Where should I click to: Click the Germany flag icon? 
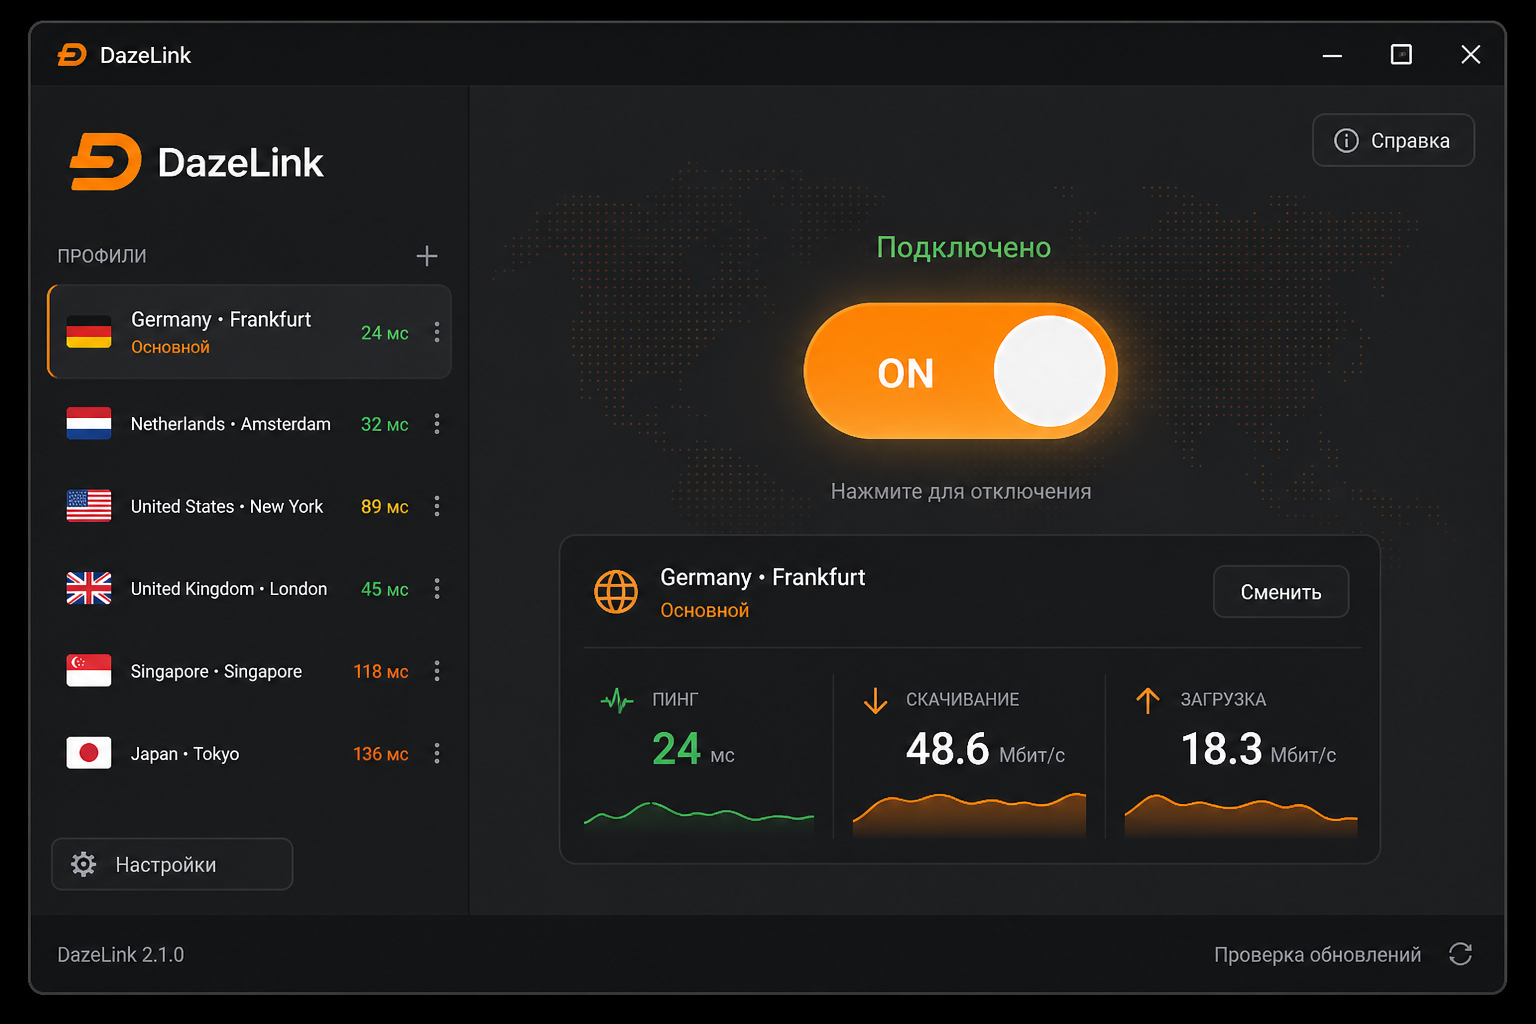click(89, 332)
